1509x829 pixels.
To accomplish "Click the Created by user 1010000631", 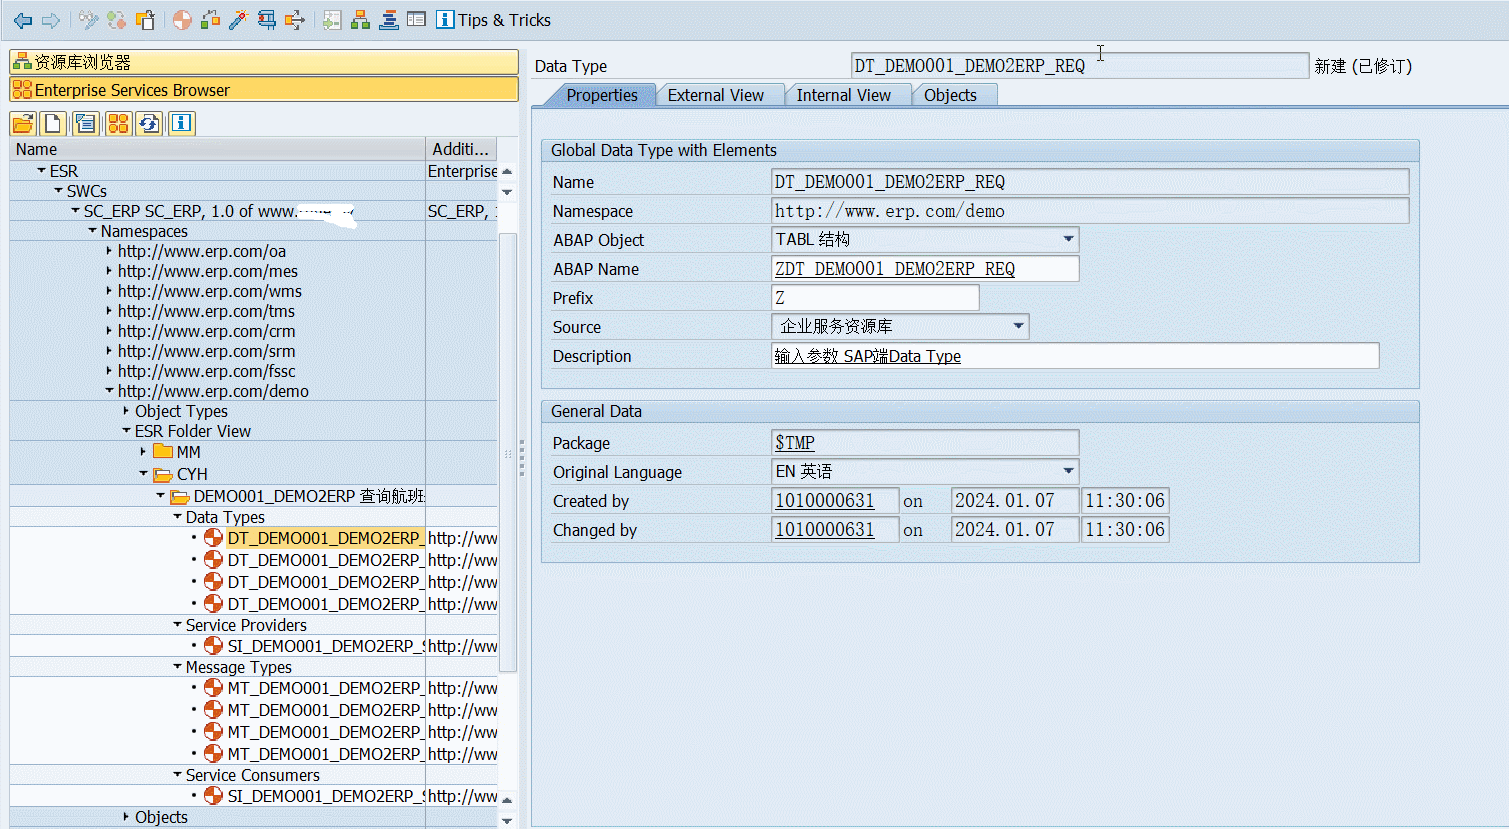I will click(824, 501).
